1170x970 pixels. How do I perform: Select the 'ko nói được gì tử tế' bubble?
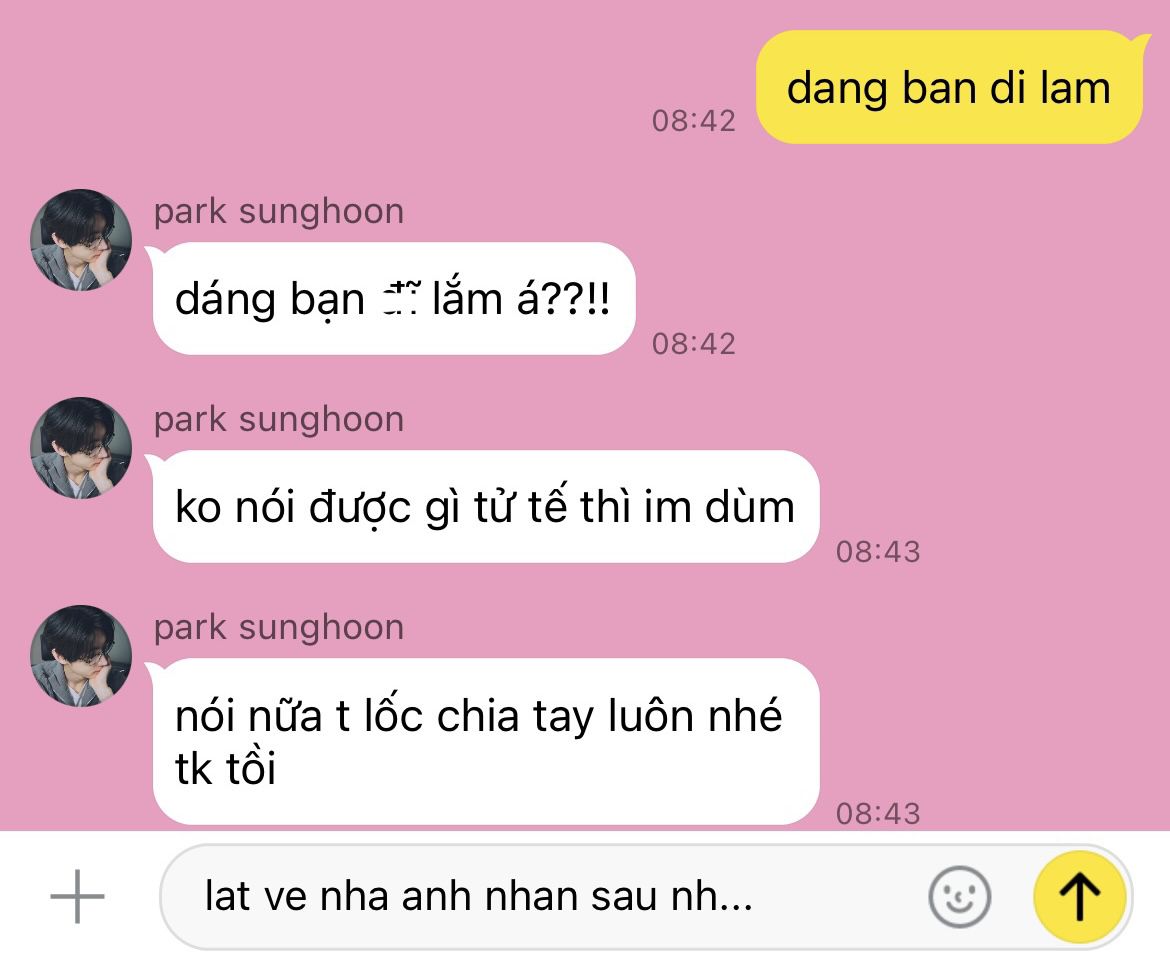pos(485,507)
